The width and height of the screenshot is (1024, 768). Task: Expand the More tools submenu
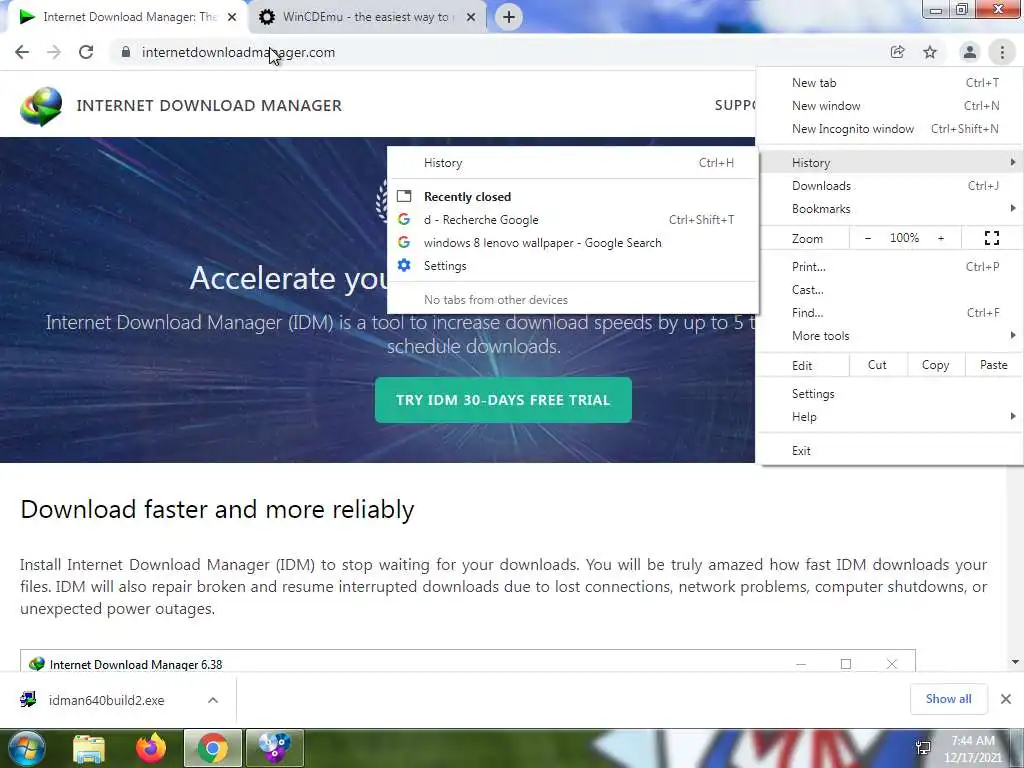pyautogui.click(x=889, y=336)
